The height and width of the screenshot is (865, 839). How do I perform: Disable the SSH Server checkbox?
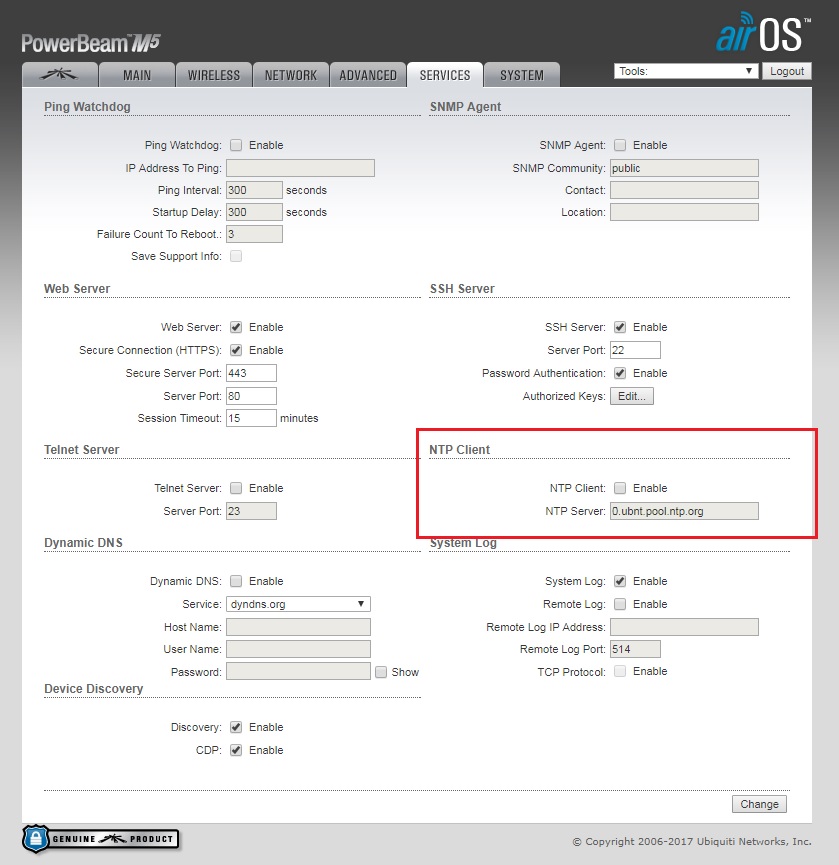[x=620, y=327]
